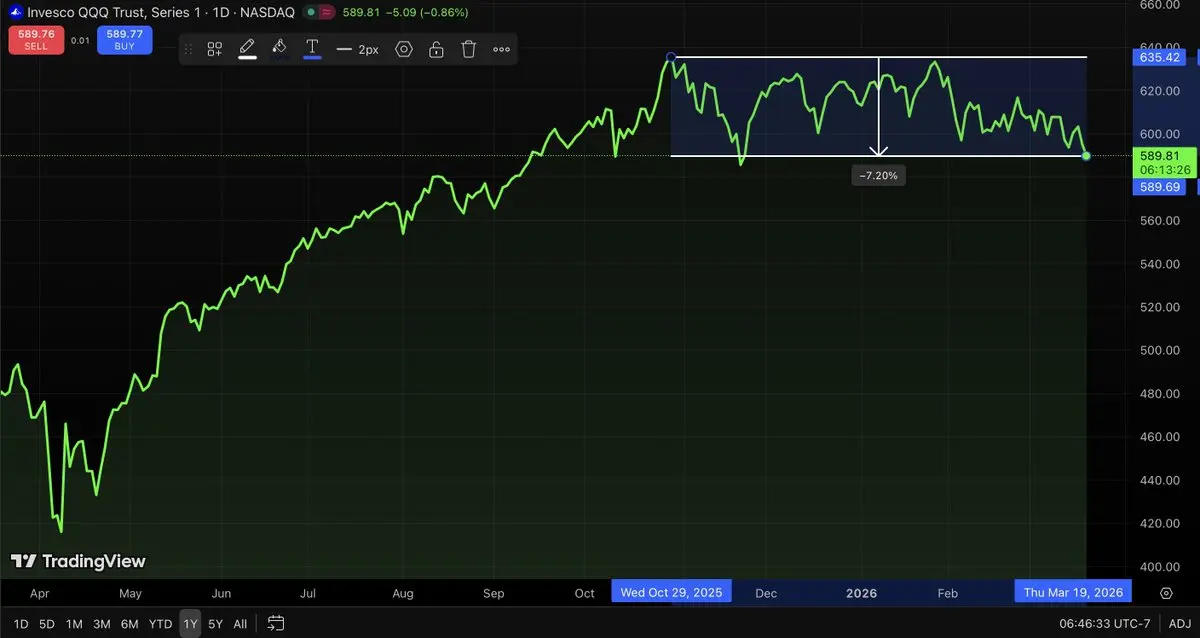Click the price range drawing's top-left handle

coord(671,58)
